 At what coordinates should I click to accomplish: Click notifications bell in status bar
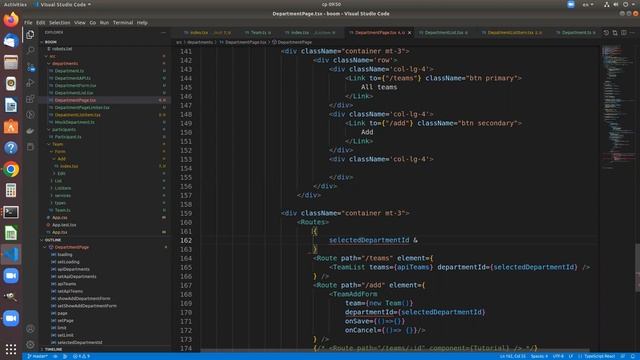(x=633, y=356)
